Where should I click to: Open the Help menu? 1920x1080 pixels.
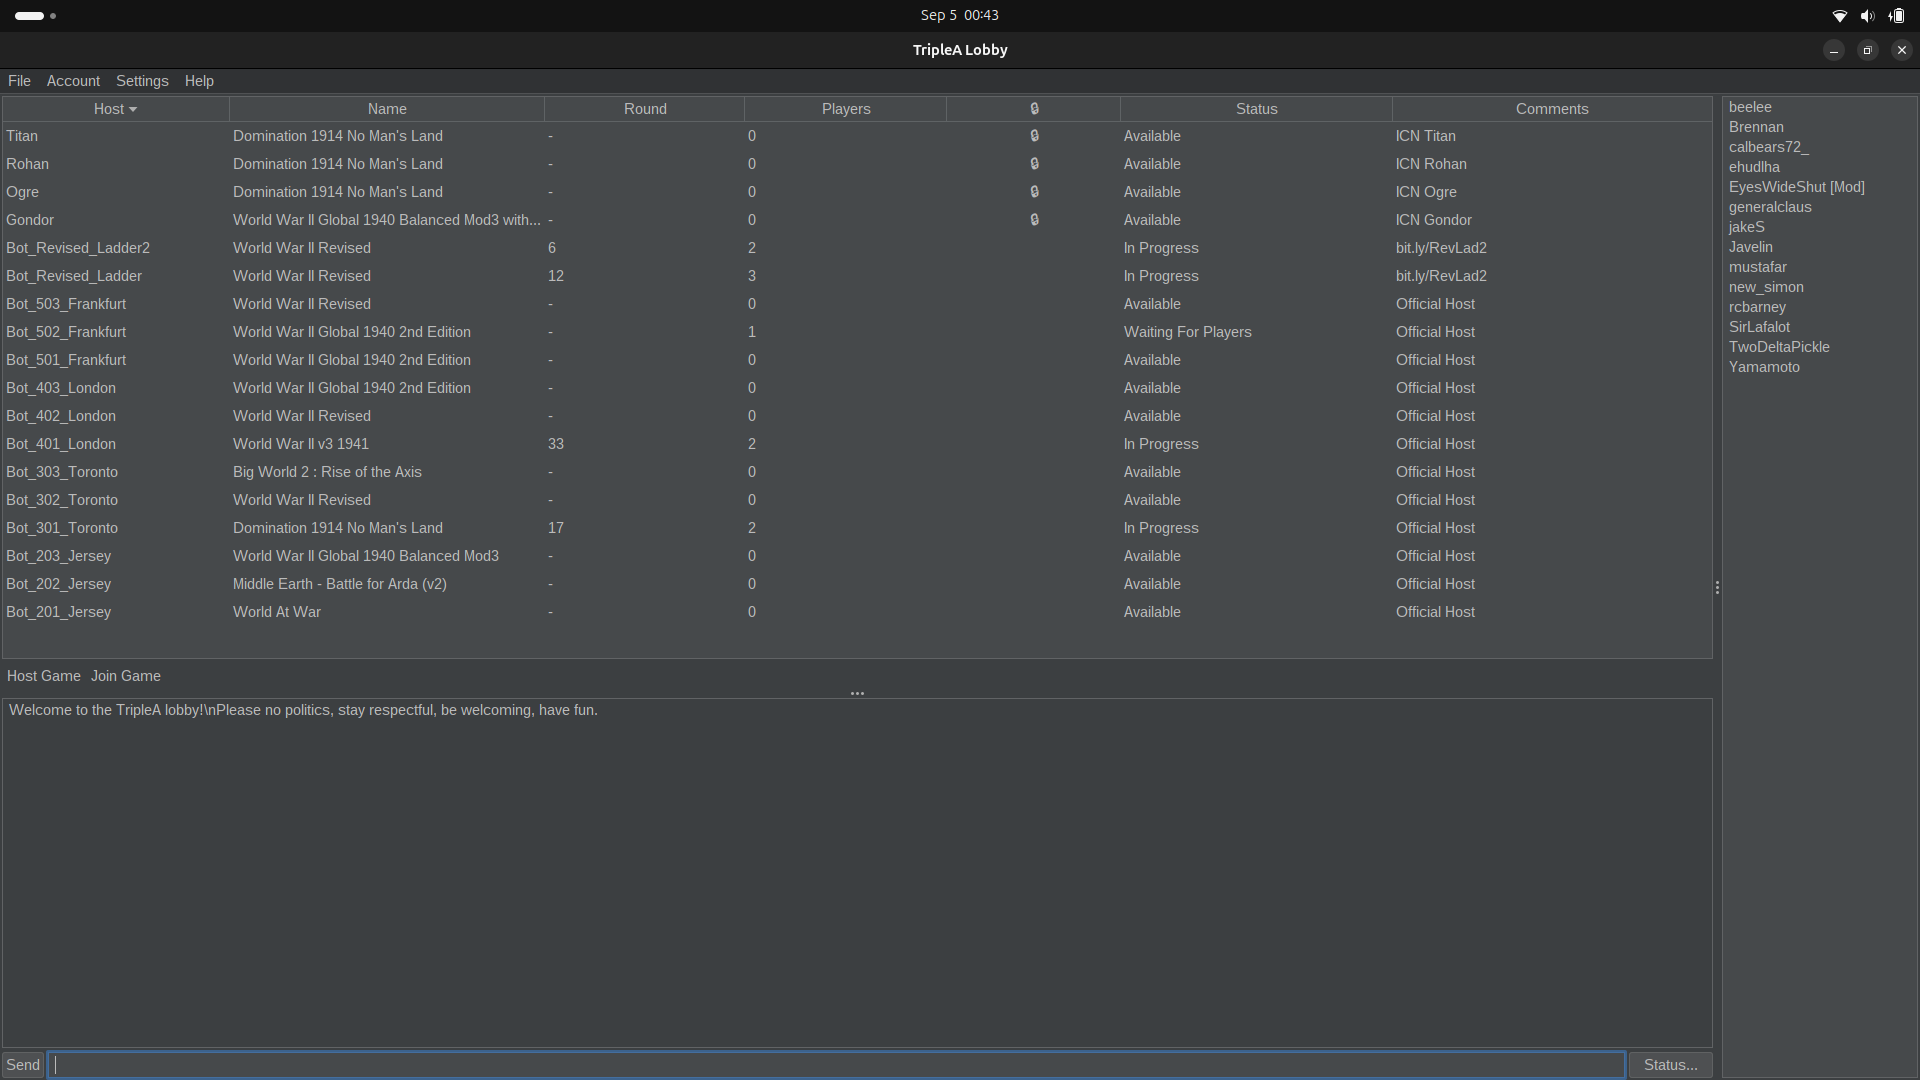(199, 81)
